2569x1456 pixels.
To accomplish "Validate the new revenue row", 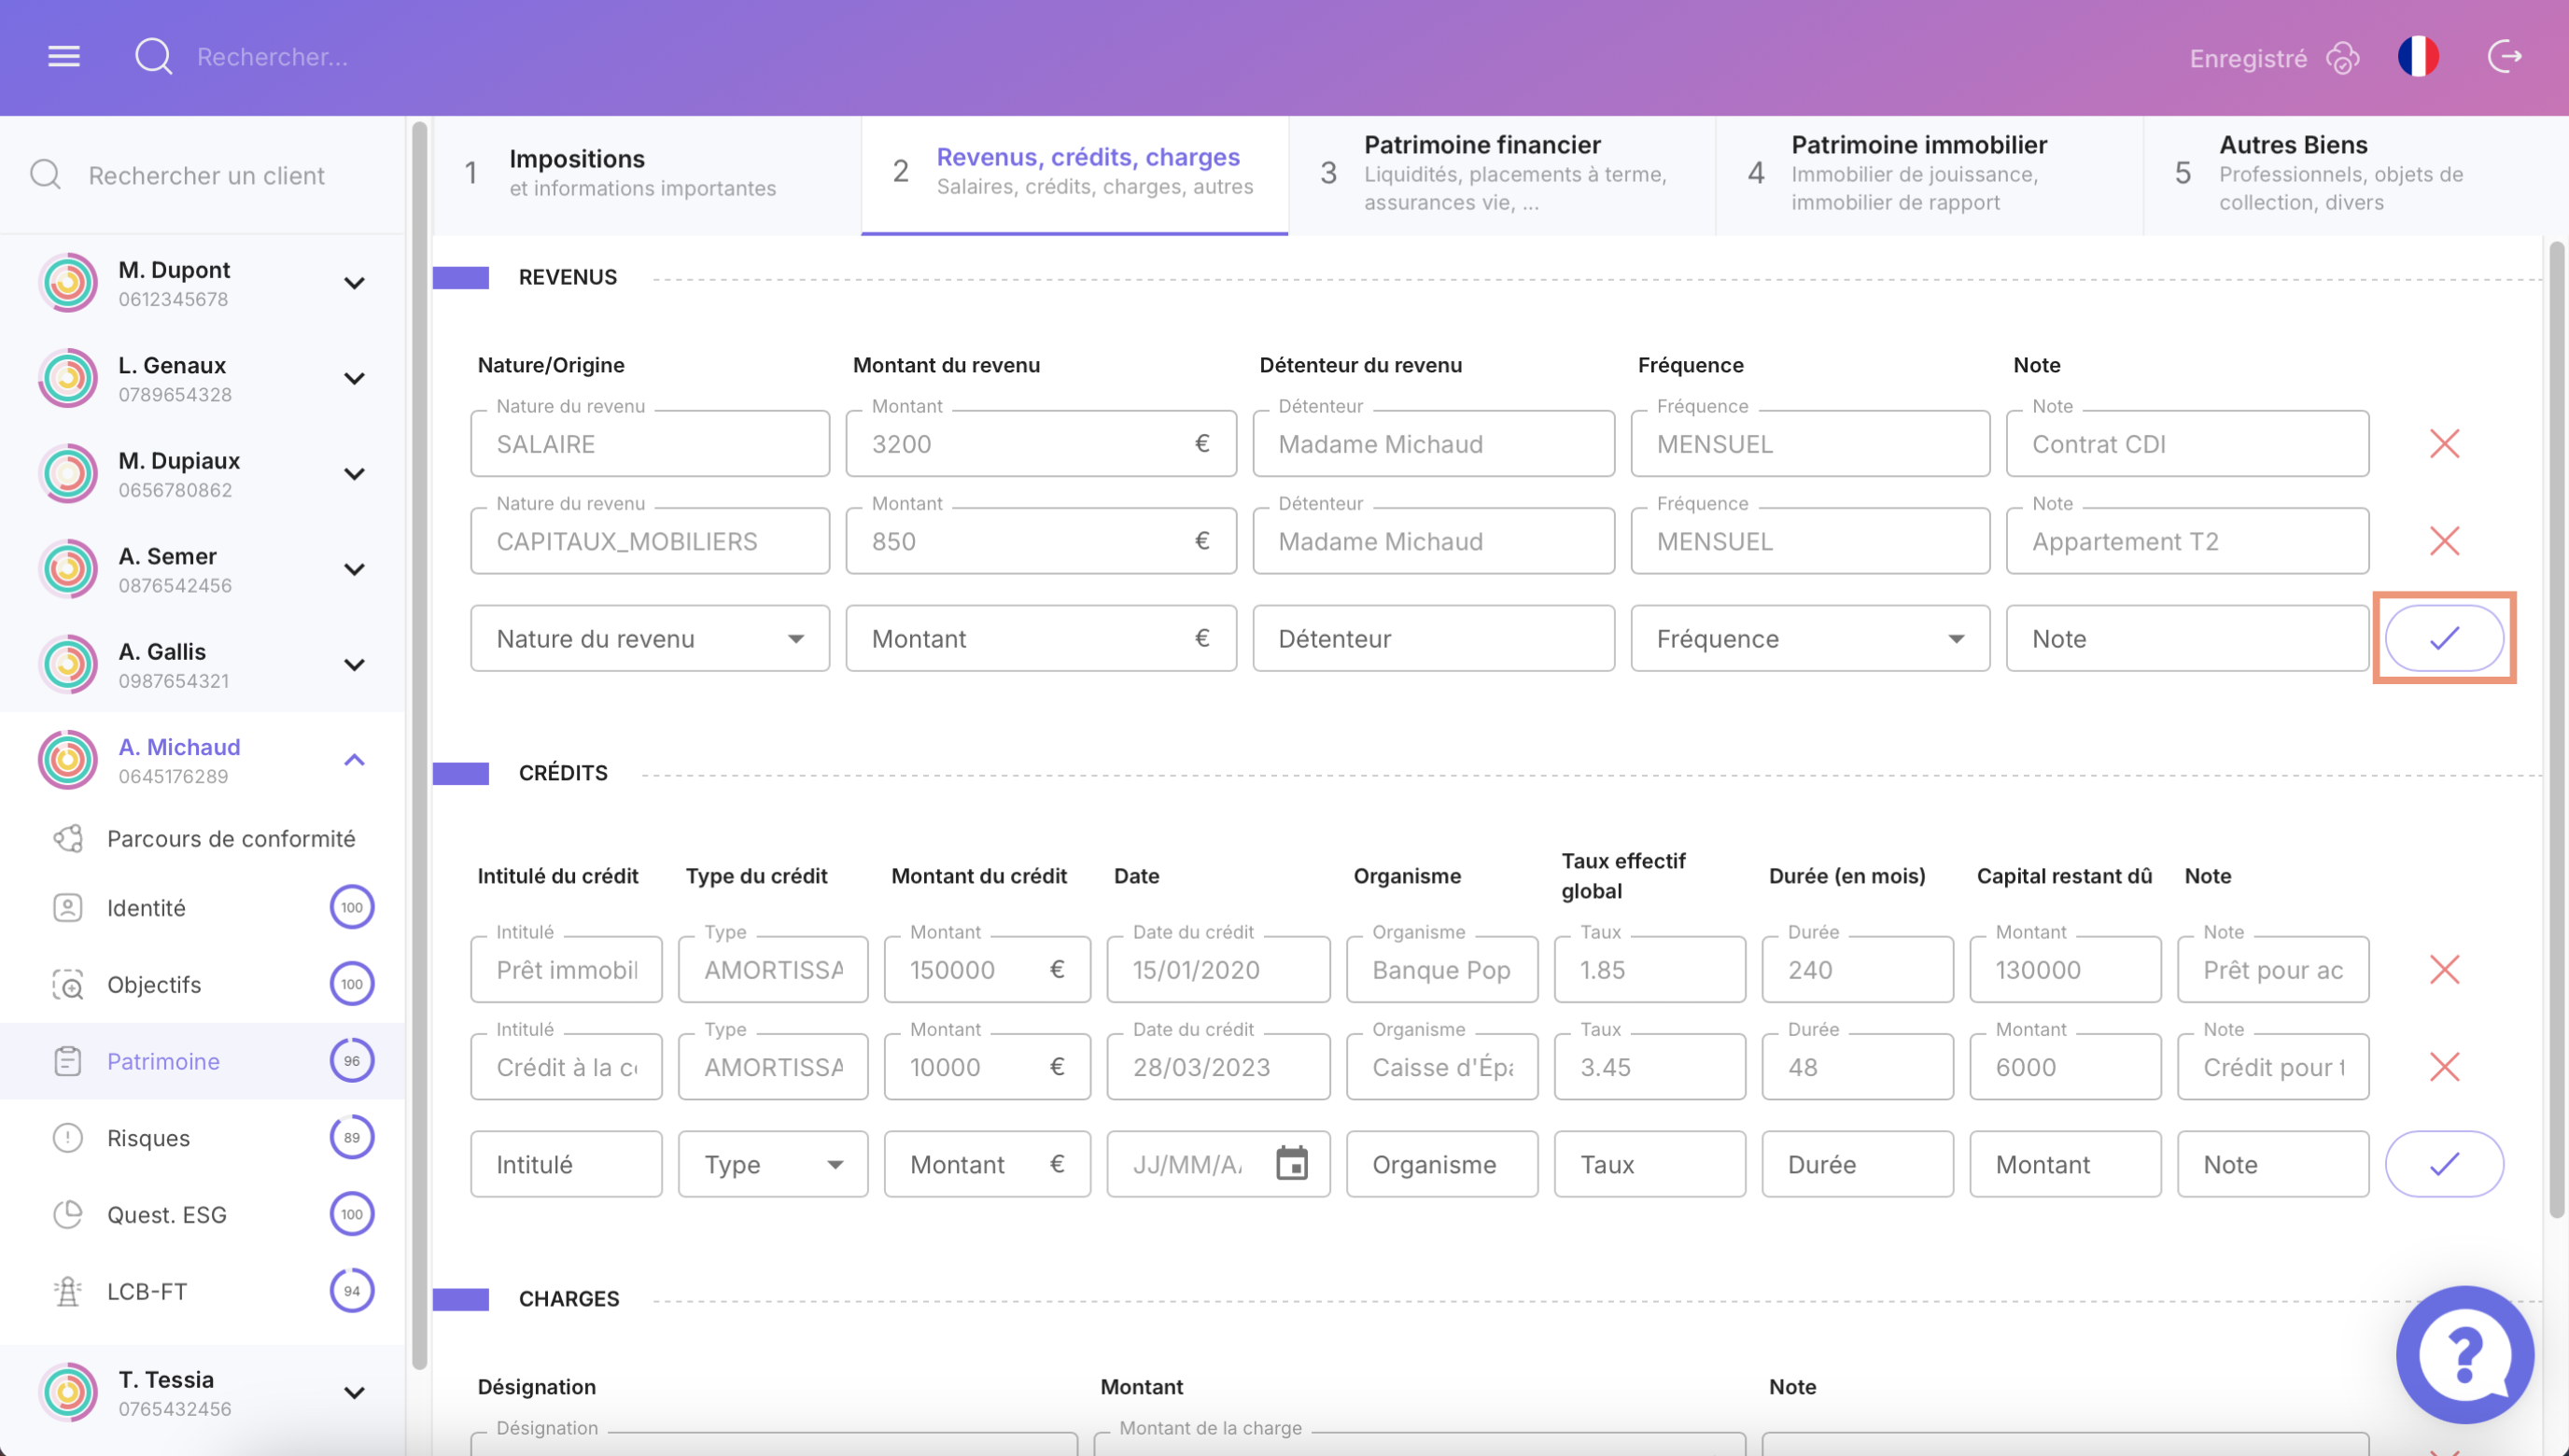I will [x=2444, y=638].
